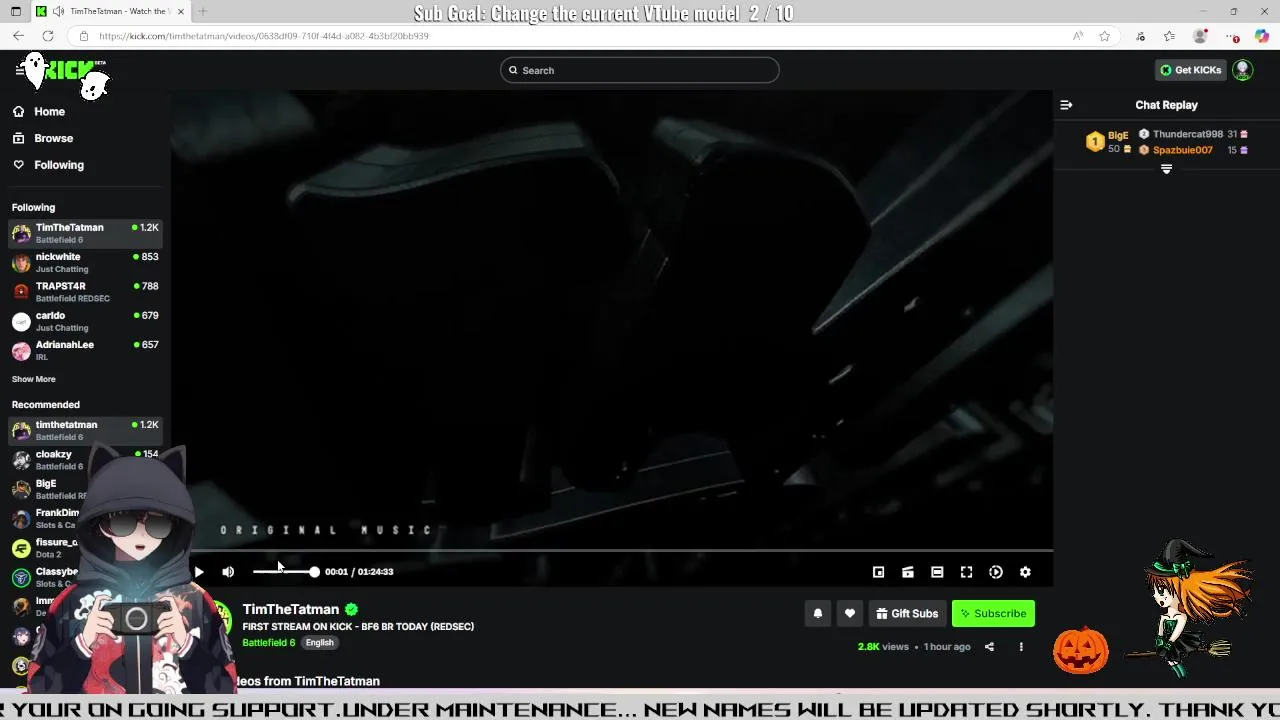1280x720 pixels.
Task: Toggle notifications bell for TimTheTatman
Action: tap(818, 614)
